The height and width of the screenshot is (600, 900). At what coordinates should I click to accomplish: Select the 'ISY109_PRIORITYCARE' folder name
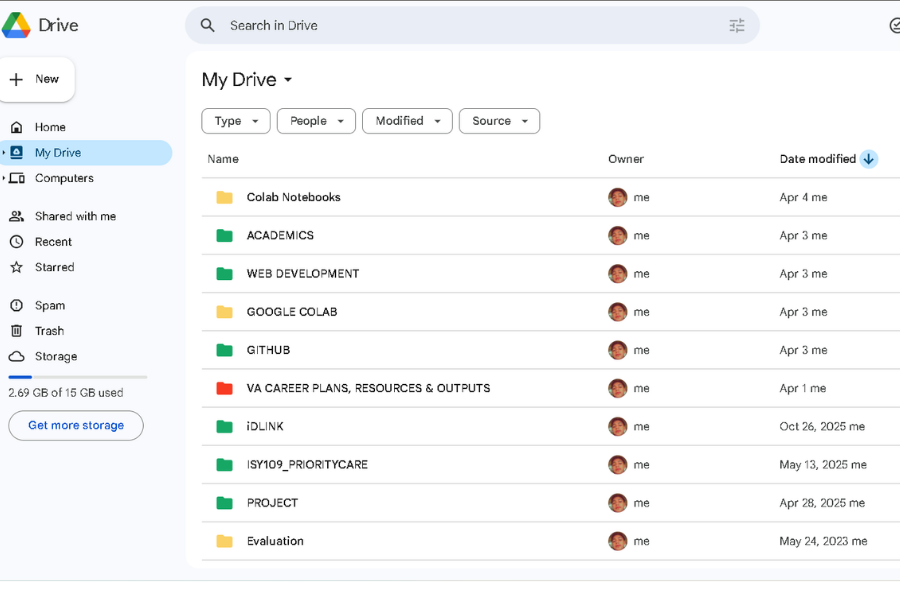point(307,464)
